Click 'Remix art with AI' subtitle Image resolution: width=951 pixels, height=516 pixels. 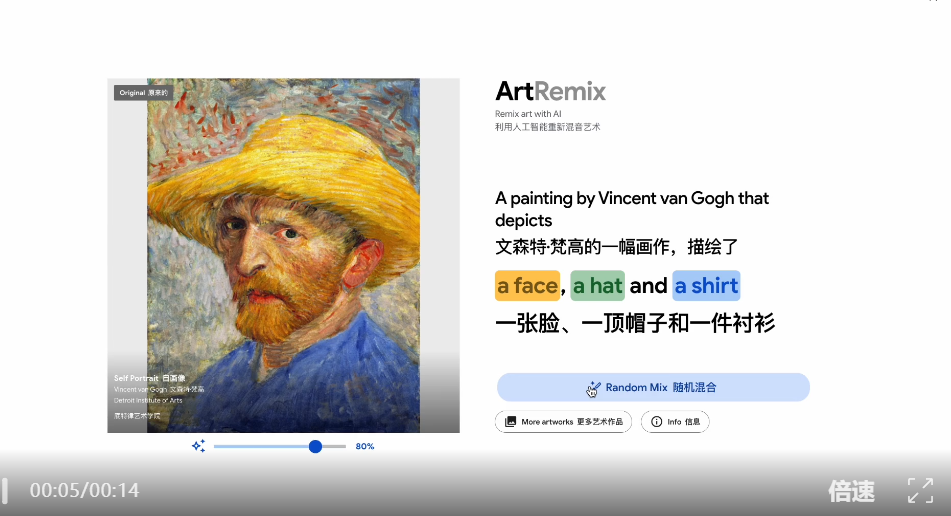(x=528, y=114)
